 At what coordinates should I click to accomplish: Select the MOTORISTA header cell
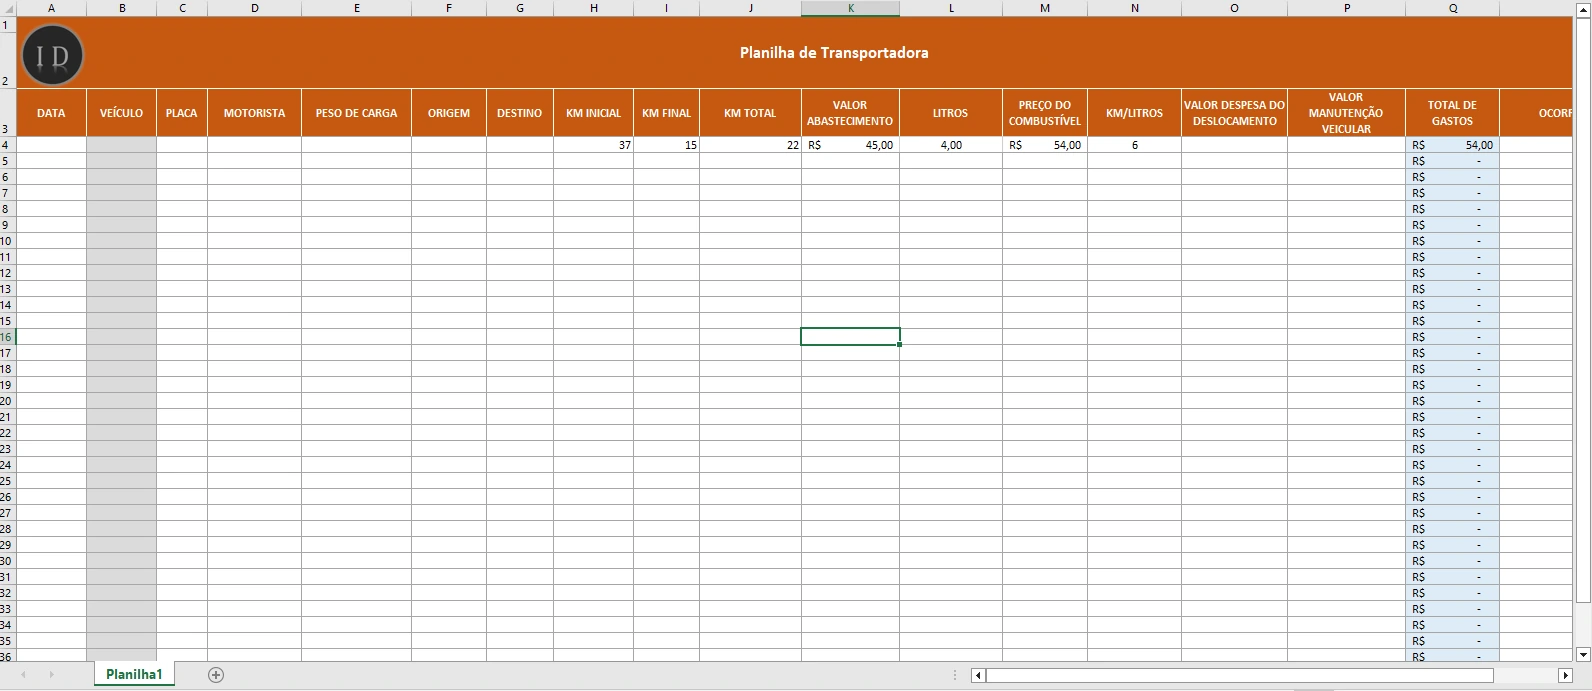point(254,113)
